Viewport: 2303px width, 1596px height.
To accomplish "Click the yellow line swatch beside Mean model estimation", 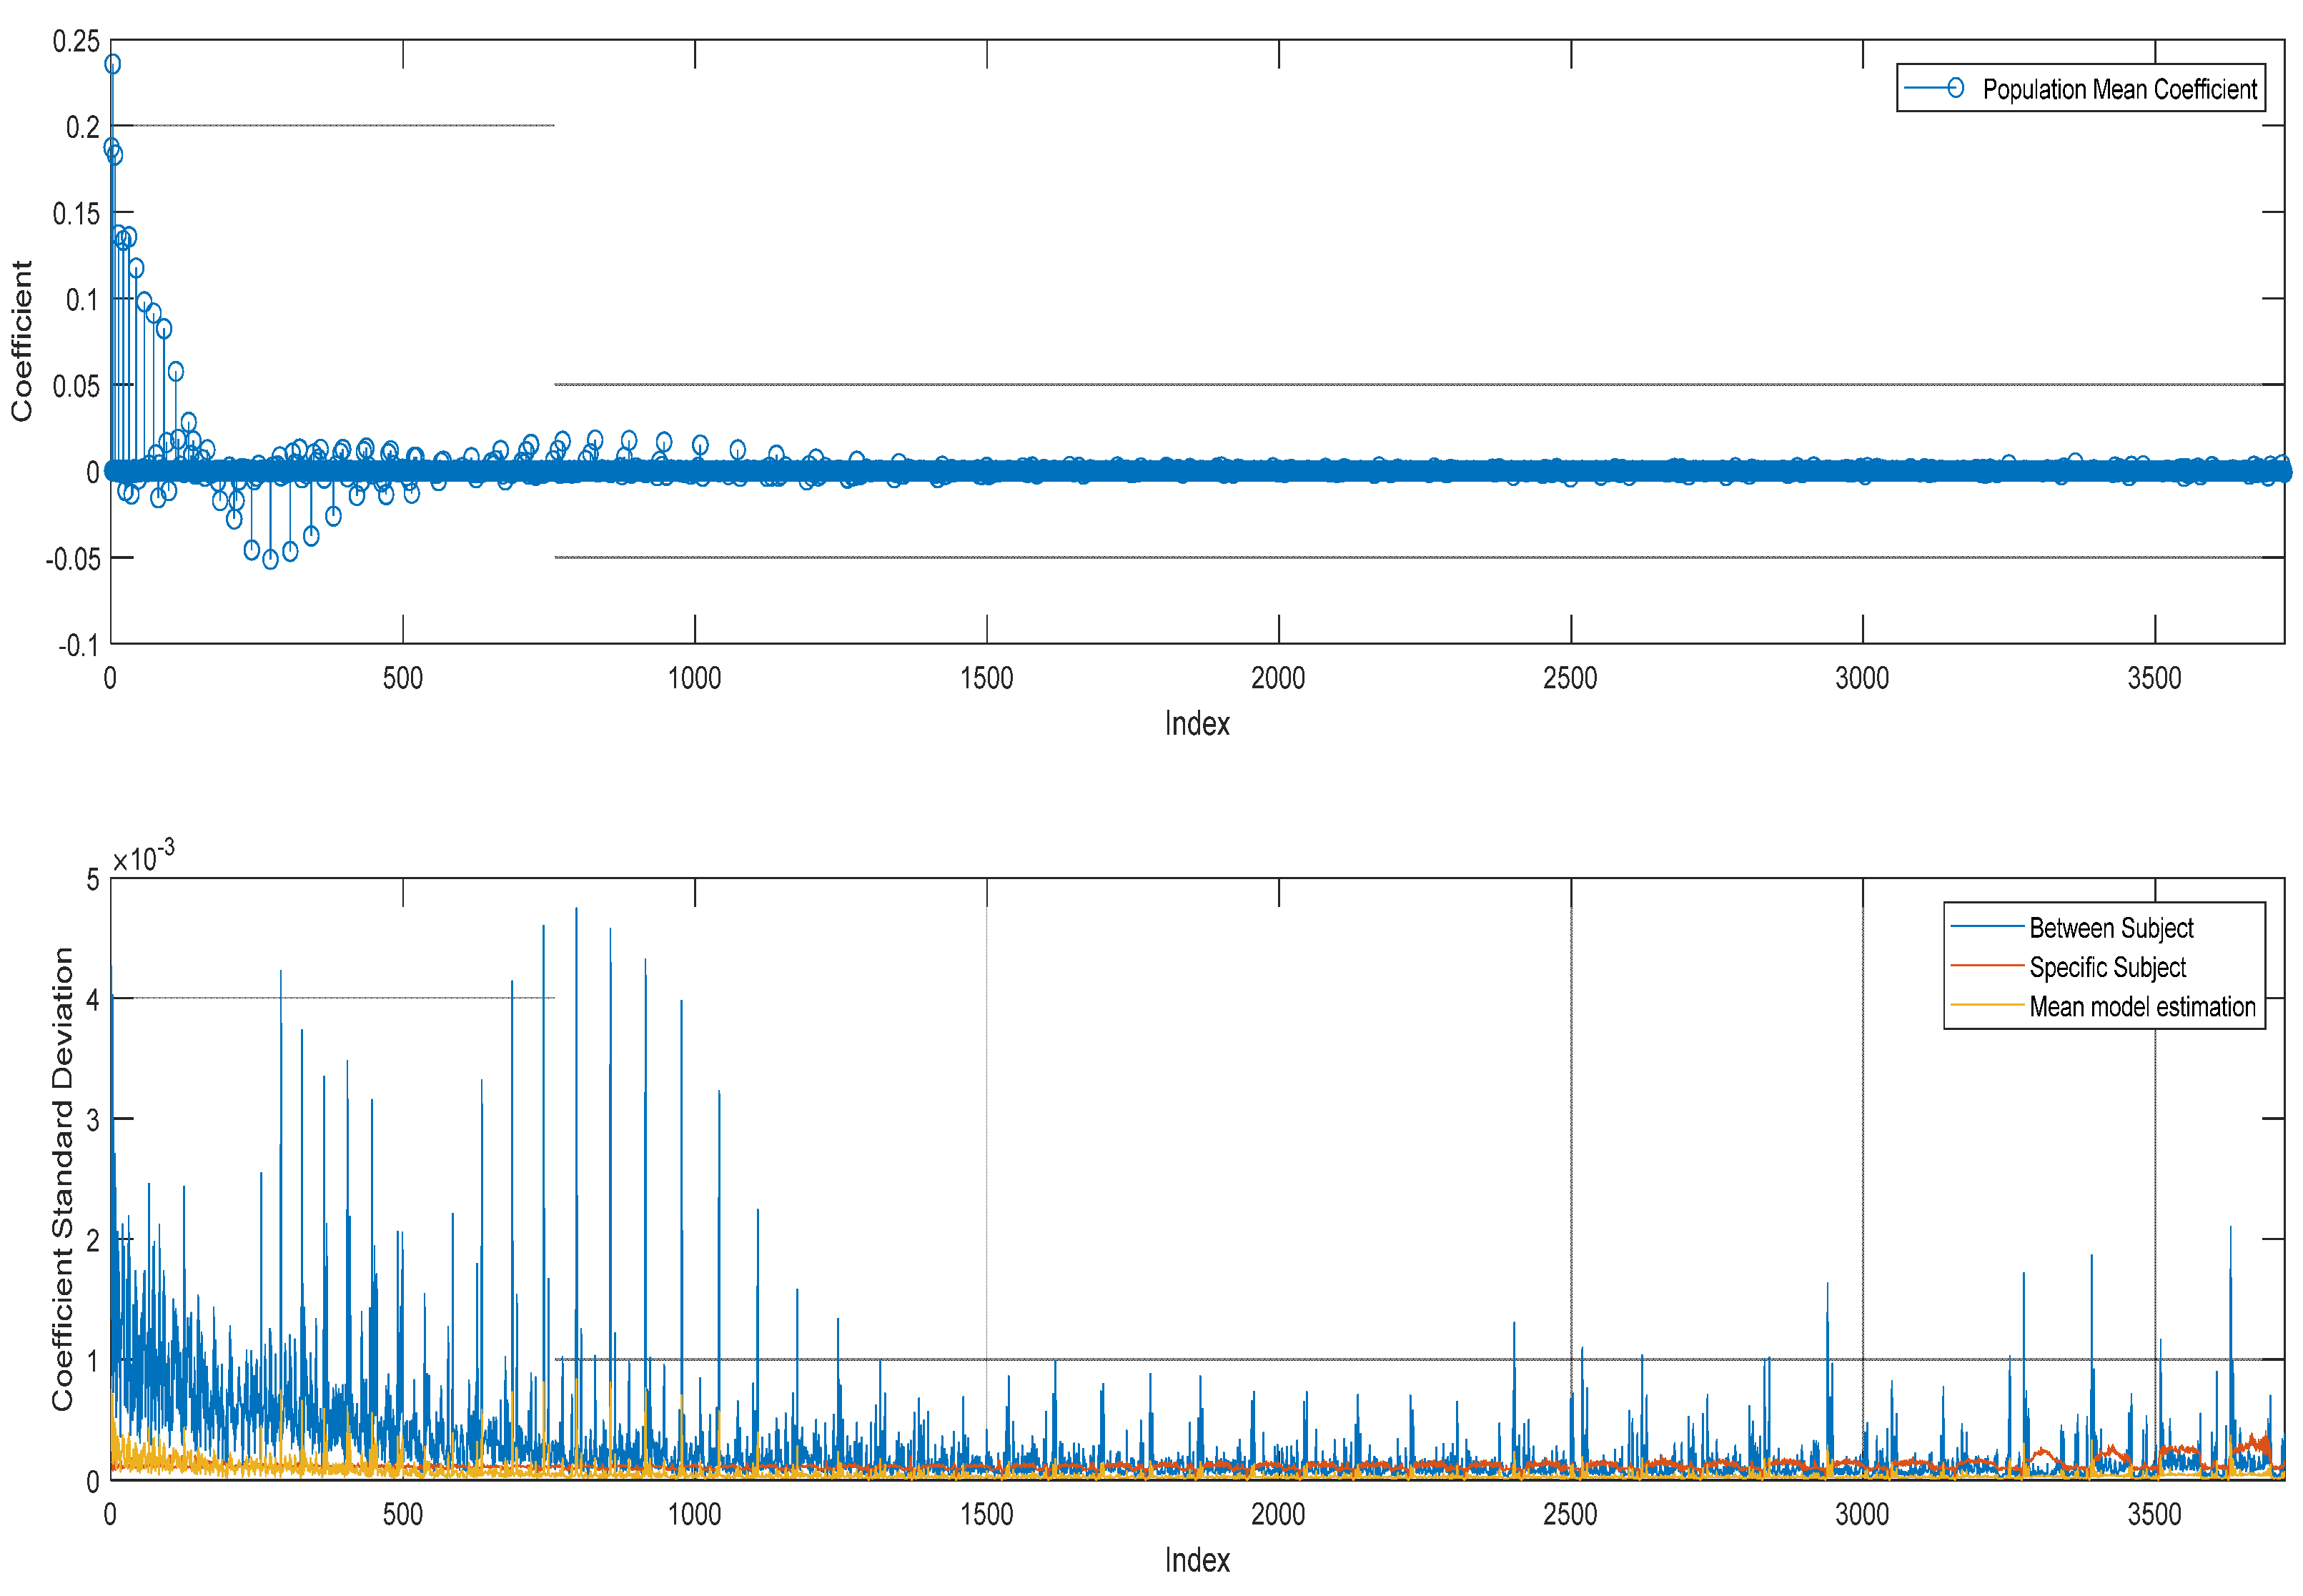I will tap(1986, 1005).
